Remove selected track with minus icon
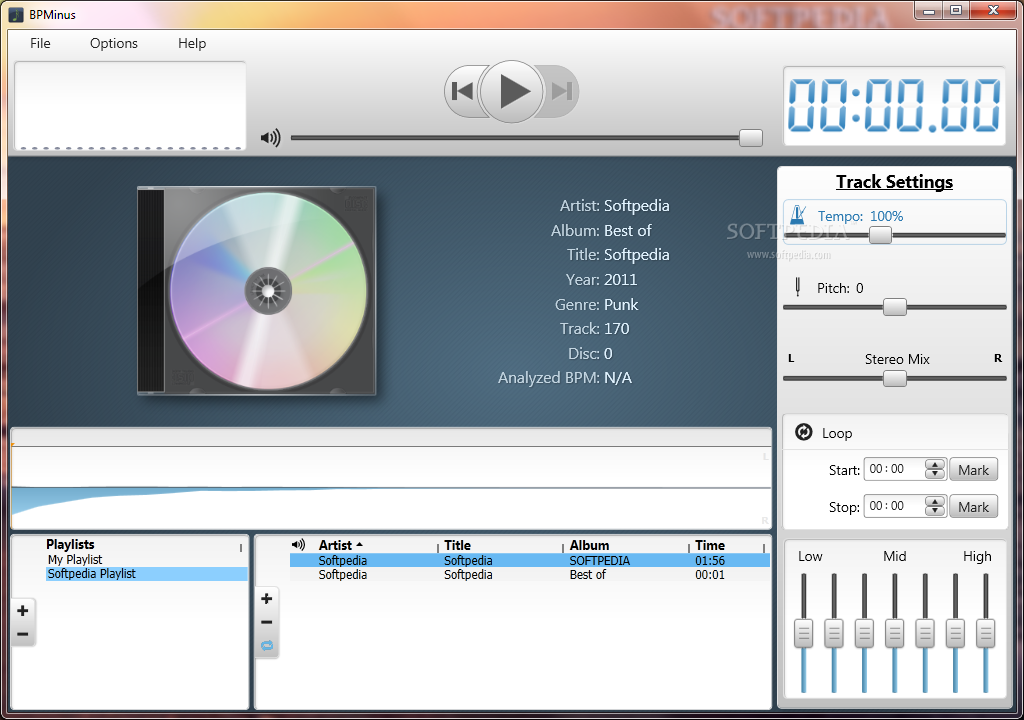 pyautogui.click(x=266, y=623)
